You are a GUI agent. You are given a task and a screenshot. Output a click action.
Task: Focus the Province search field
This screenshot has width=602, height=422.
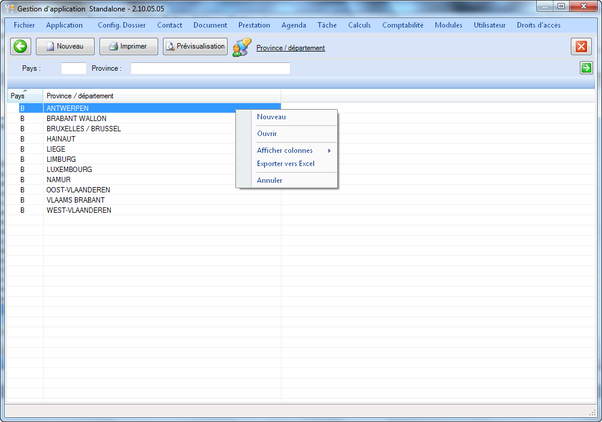pyautogui.click(x=210, y=69)
